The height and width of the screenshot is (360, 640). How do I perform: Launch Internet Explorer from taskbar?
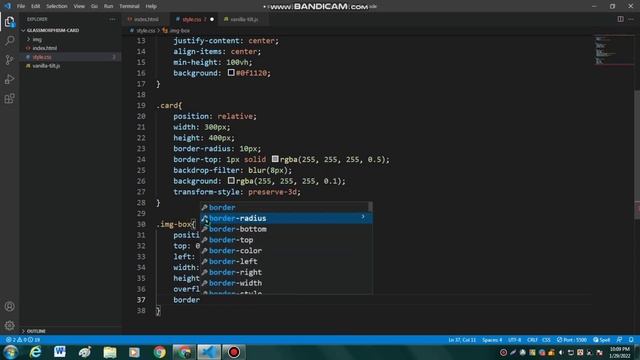pos(36,352)
